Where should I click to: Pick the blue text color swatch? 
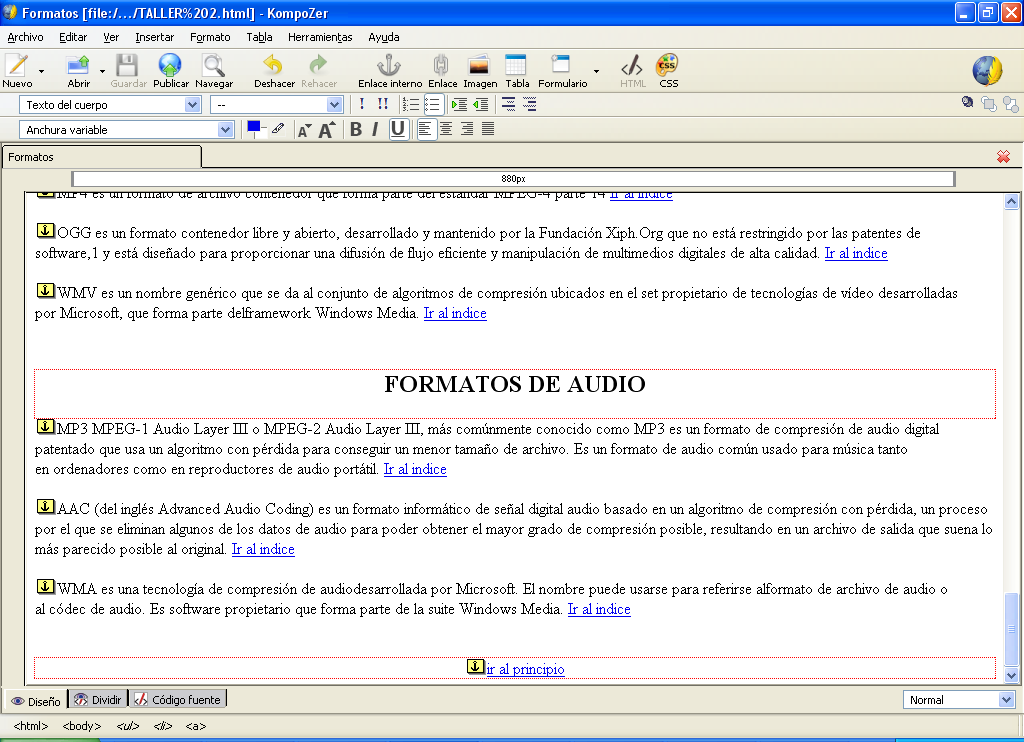254,127
